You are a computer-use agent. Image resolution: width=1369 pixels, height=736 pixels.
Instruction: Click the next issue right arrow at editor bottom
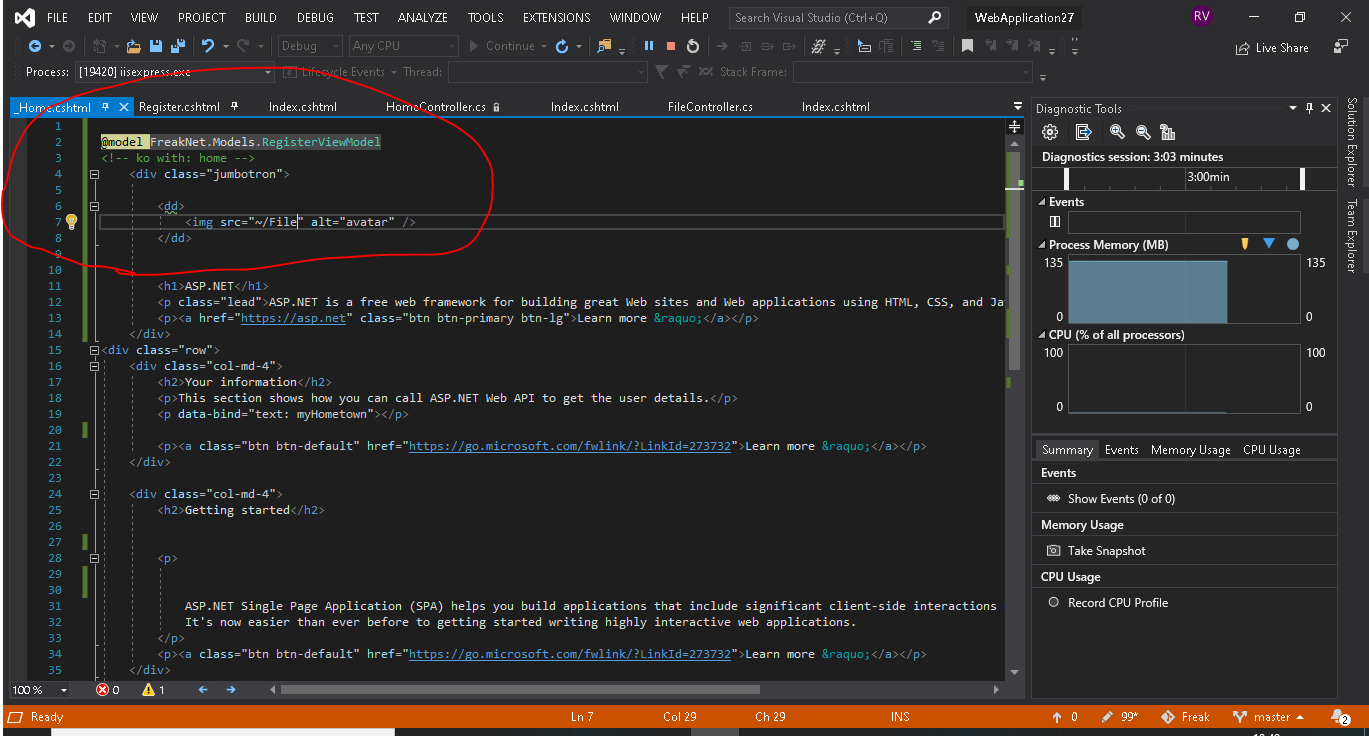[x=231, y=690]
